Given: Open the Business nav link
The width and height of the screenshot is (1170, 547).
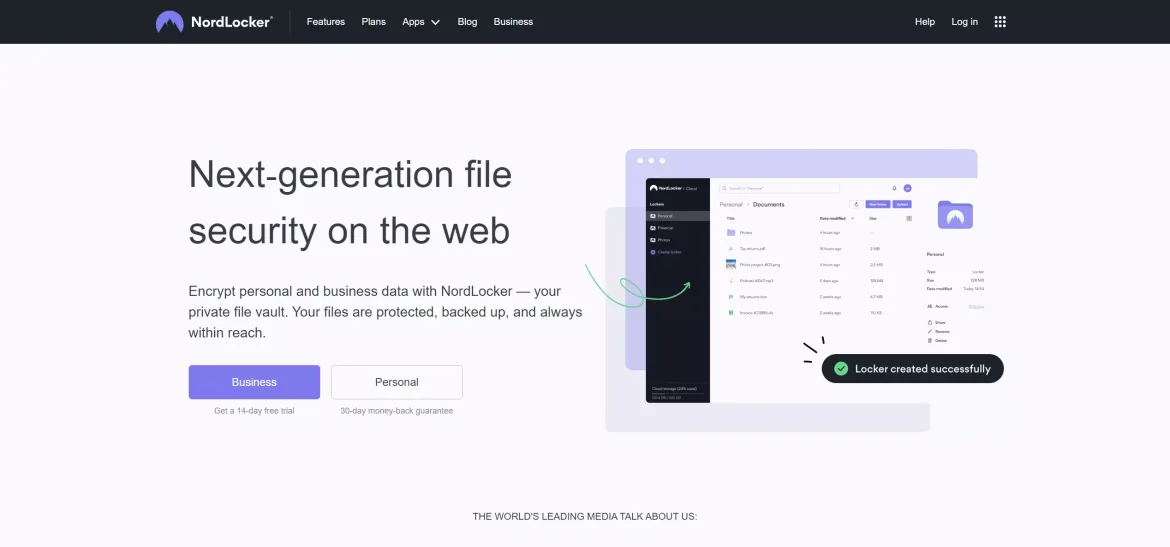Looking at the screenshot, I should pos(513,22).
